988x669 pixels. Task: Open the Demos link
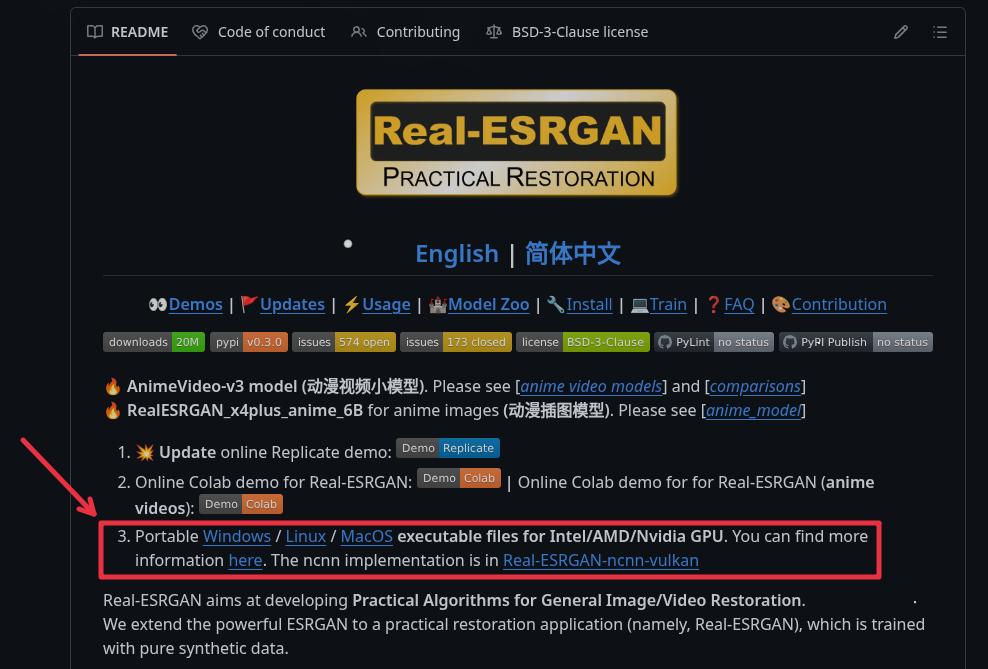195,305
